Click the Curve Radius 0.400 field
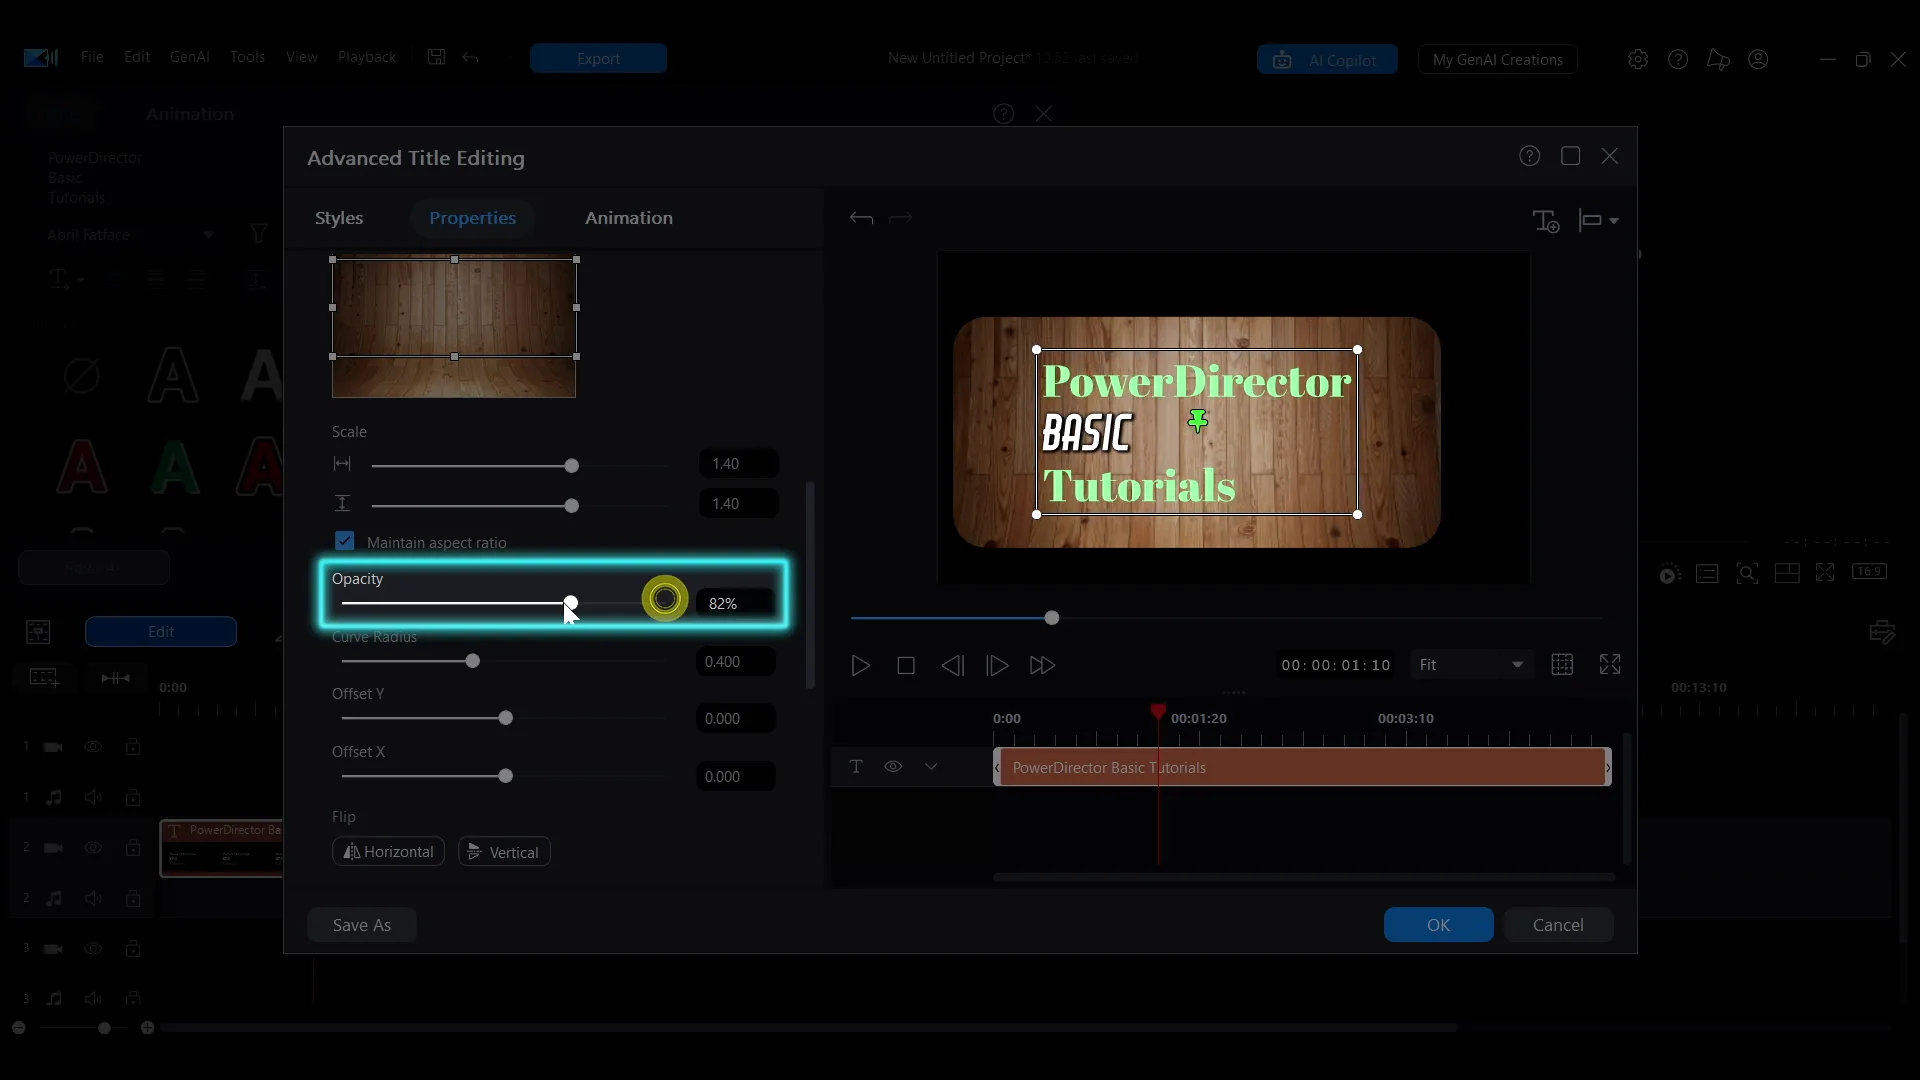This screenshot has height=1080, width=1920. click(736, 661)
